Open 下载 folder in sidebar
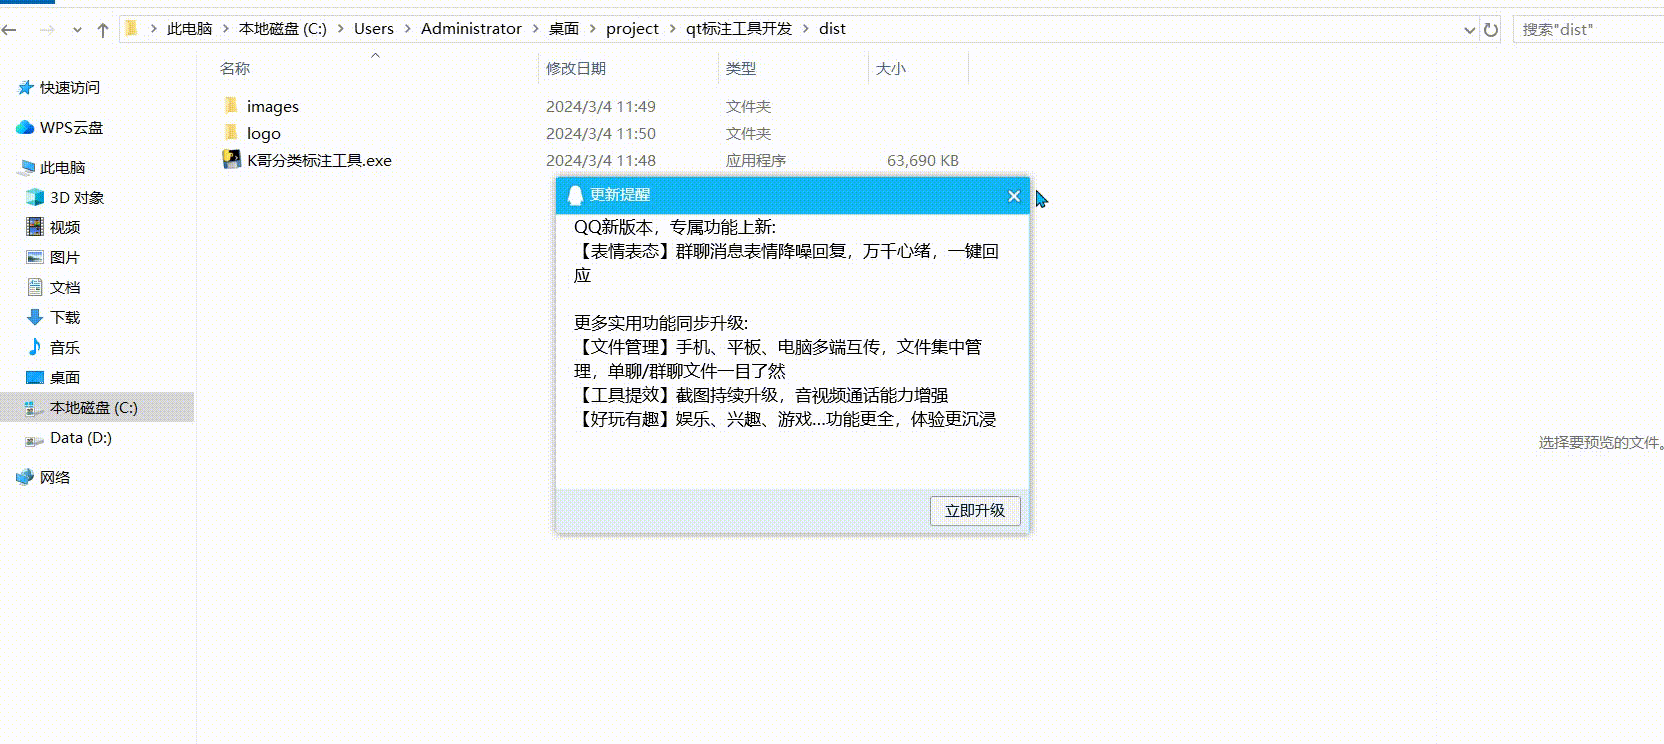This screenshot has height=744, width=1664. tap(65, 318)
